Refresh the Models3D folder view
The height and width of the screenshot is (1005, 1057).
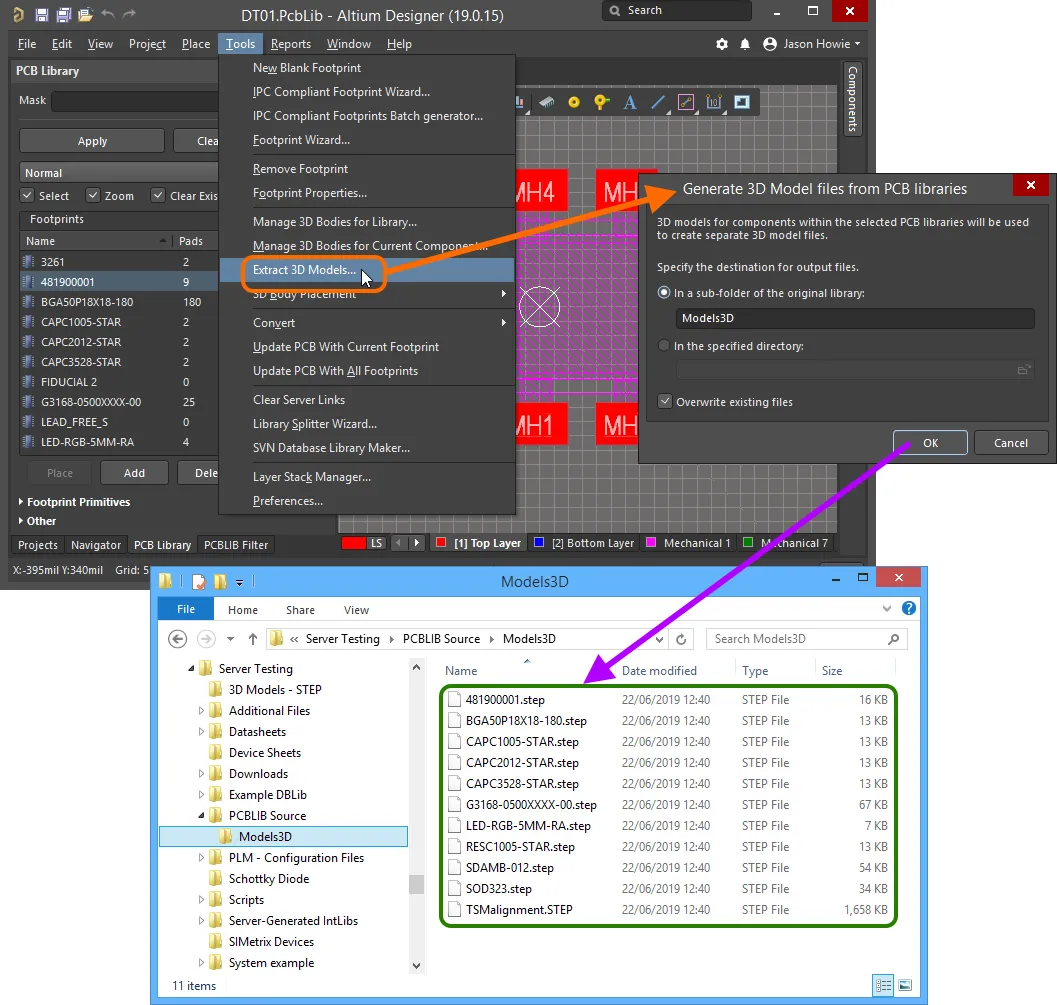681,639
